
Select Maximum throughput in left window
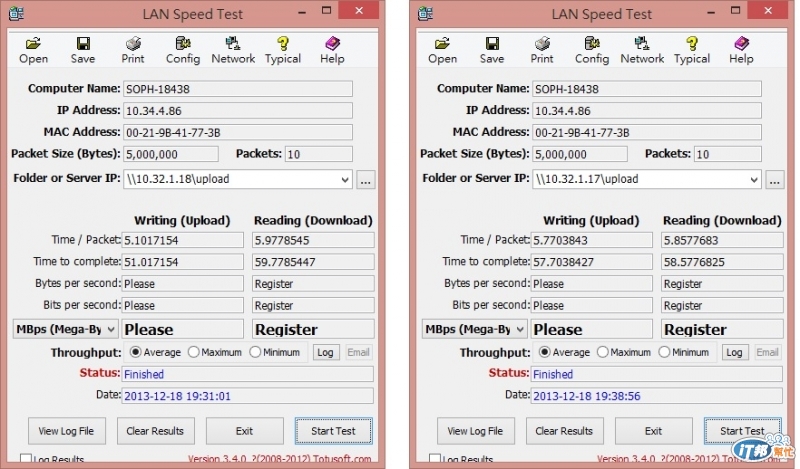193,352
